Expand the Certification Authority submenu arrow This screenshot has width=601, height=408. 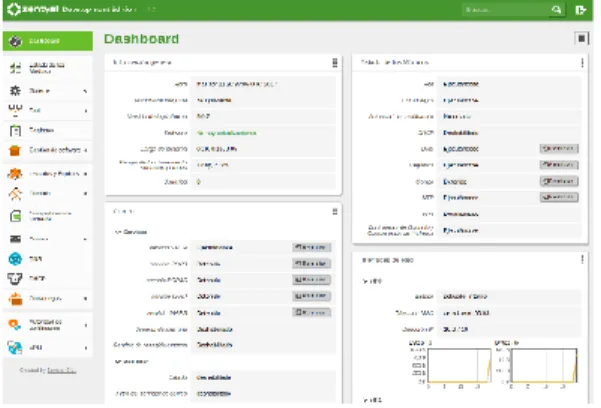pos(85,325)
